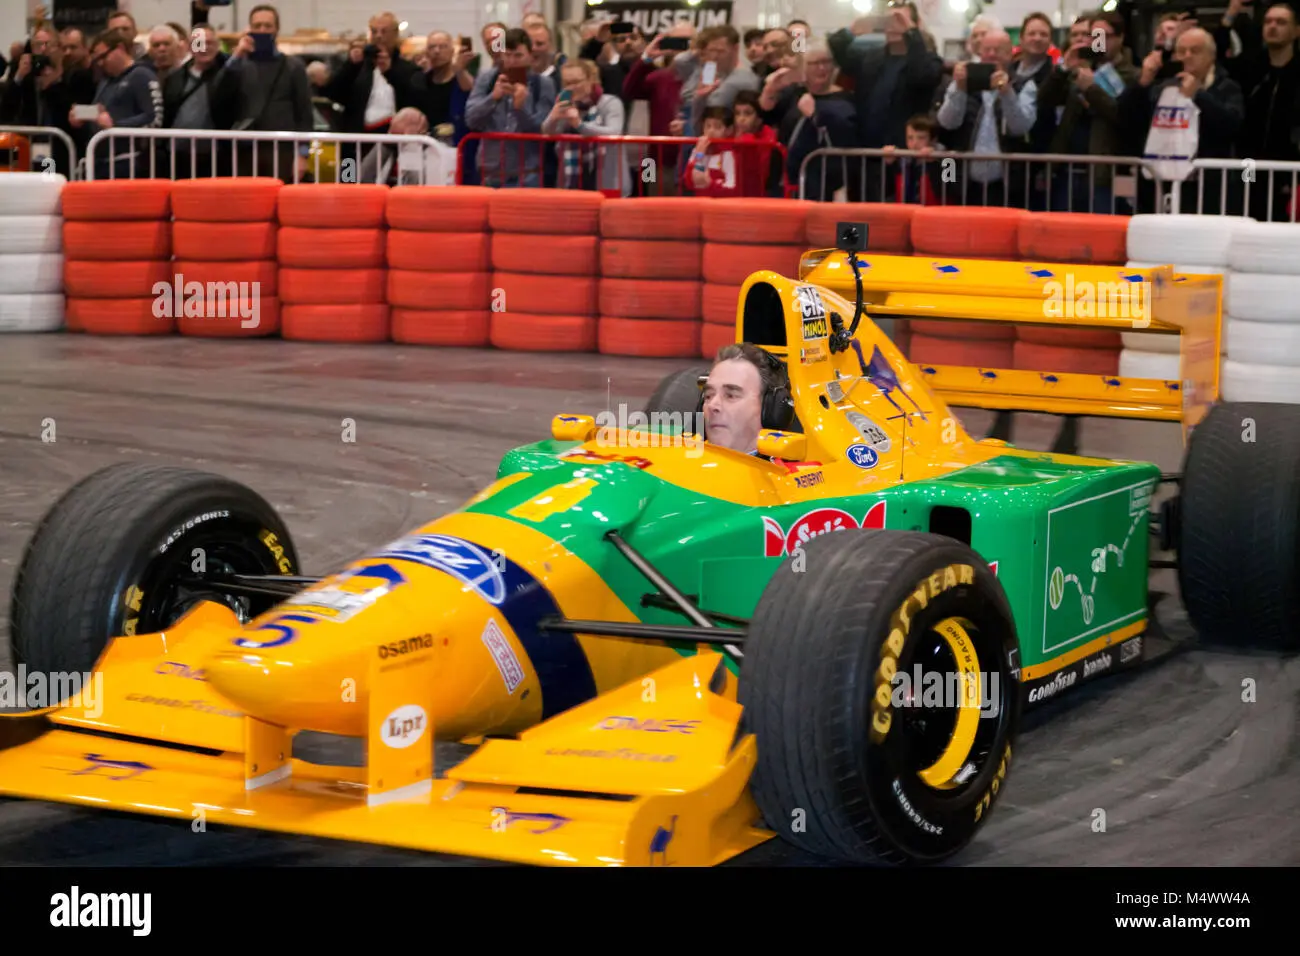The image size is (1300, 956).
Task: Click the alamy logo in the bottom bar
Action: [x=100, y=911]
